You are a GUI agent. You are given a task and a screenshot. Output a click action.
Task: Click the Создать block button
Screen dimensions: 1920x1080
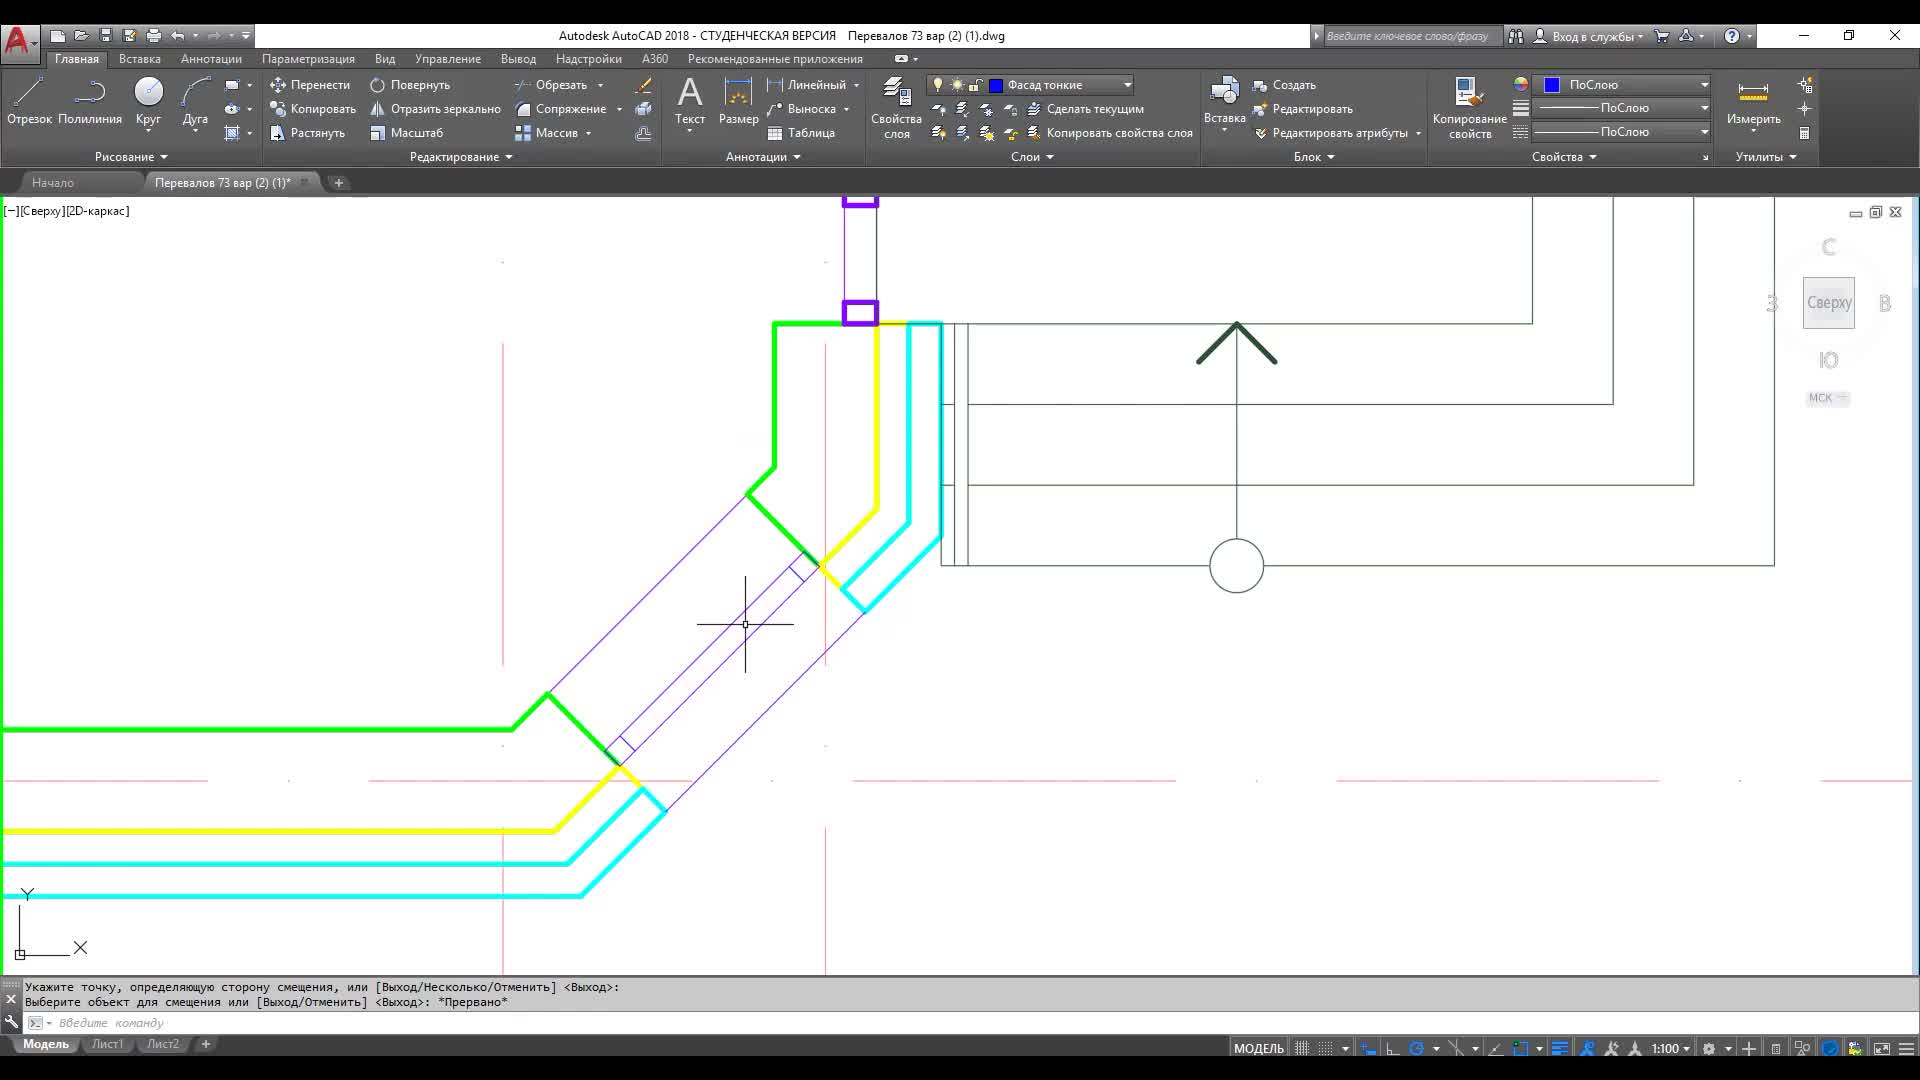click(x=1285, y=85)
